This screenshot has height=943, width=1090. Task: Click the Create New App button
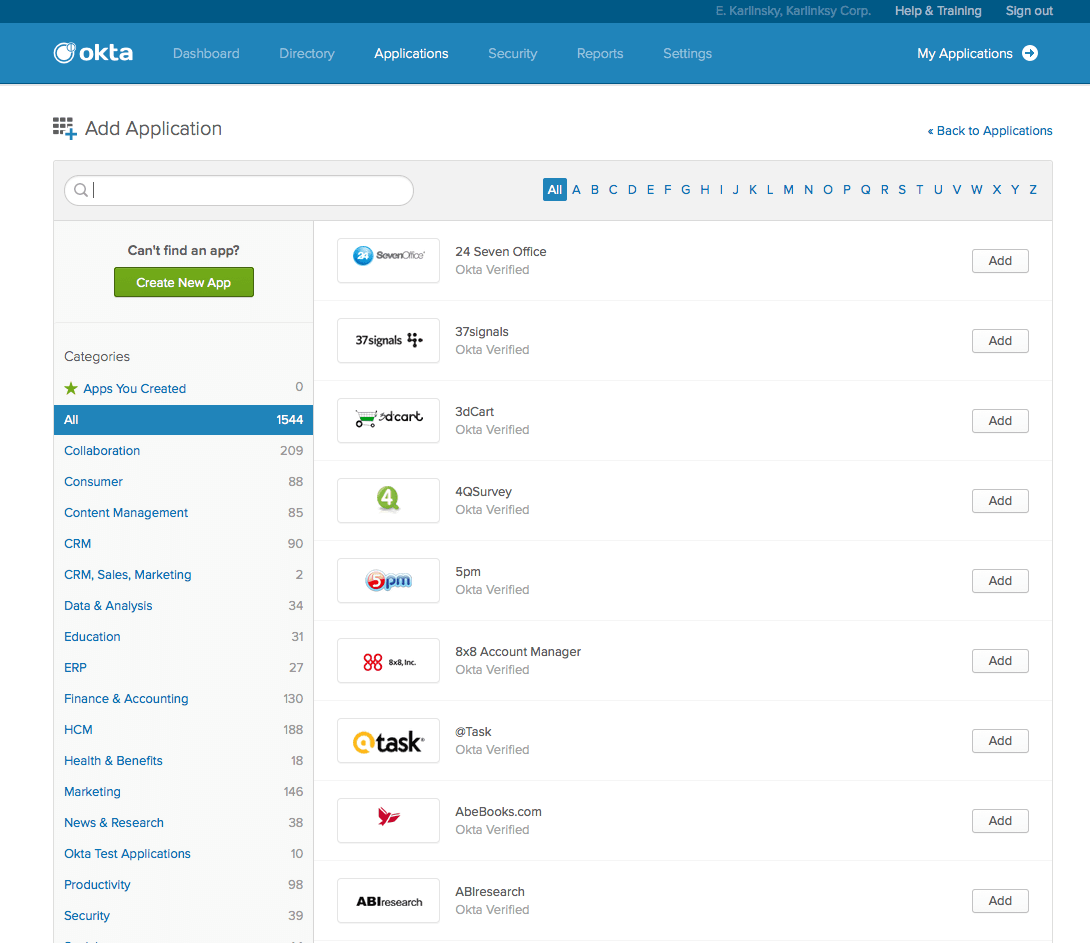tap(184, 282)
